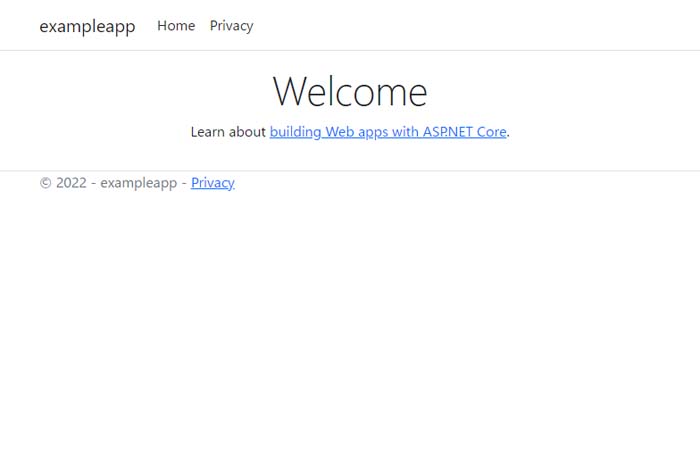The image size is (700, 457).
Task: Follow the building Web apps with ASP.NET Core link
Action: coord(388,132)
